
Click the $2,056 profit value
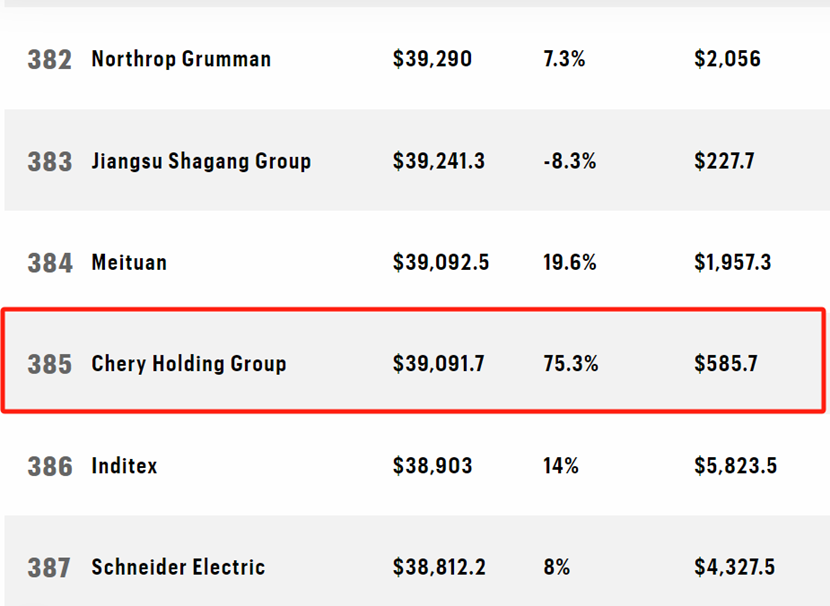(x=727, y=59)
